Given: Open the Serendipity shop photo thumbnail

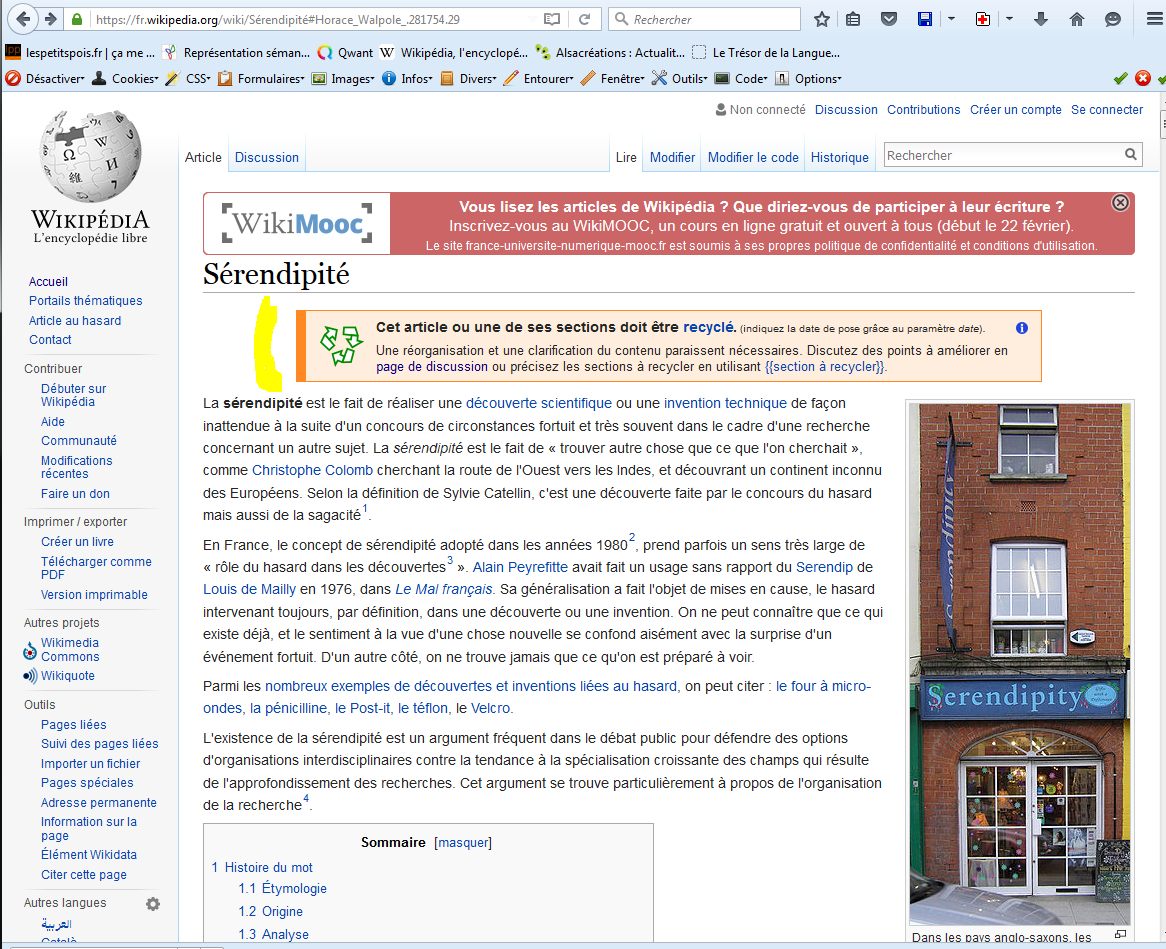Looking at the screenshot, I should pos(1019,663).
